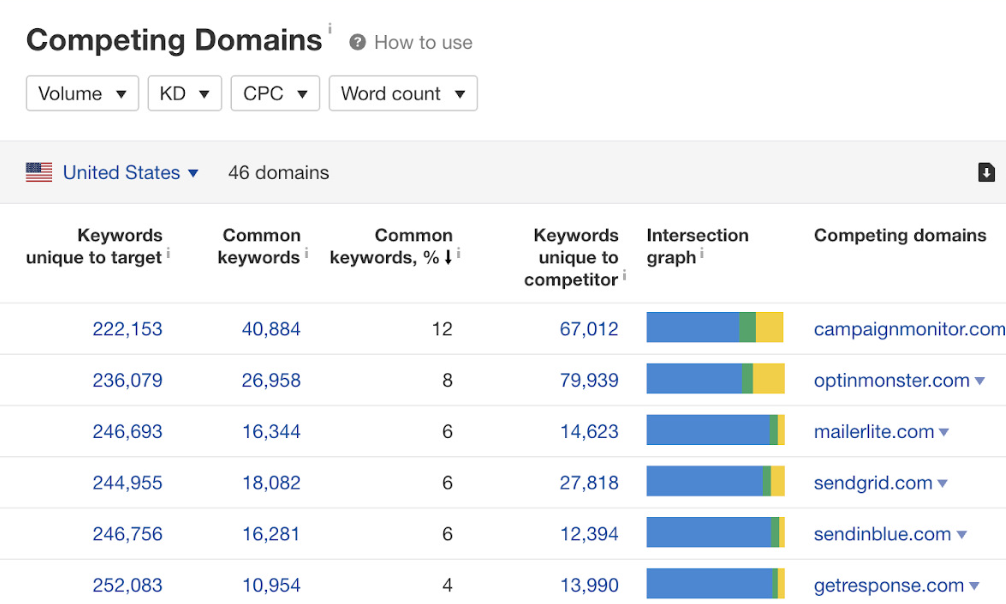Click sendinblue.com intersection graph bar

click(715, 532)
